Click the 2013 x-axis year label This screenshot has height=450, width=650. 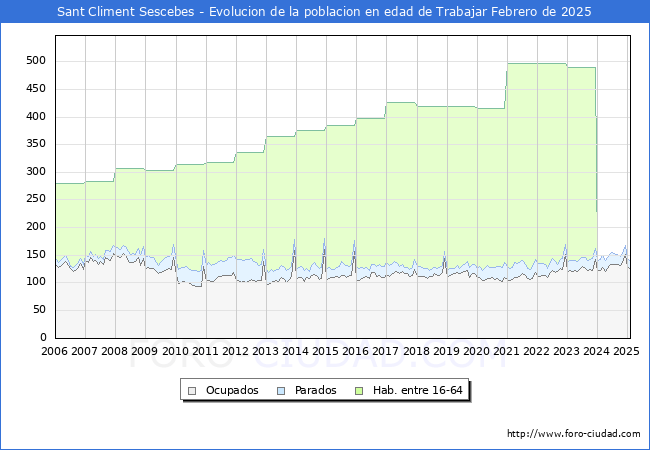point(265,351)
